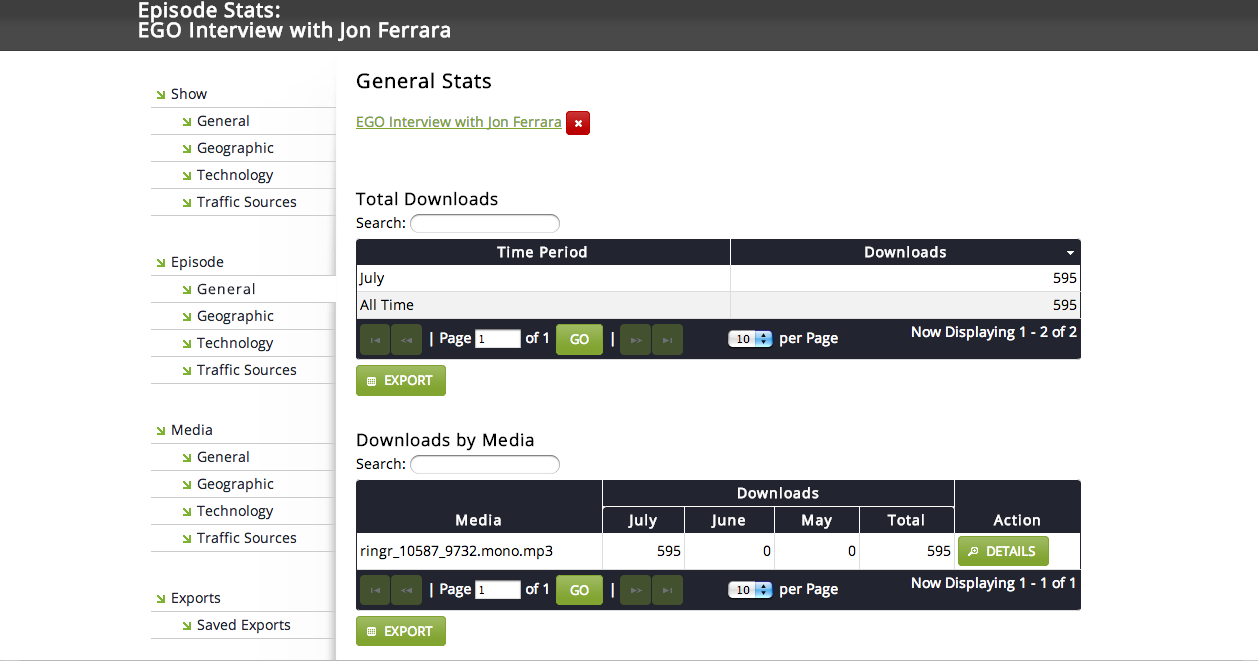Expand the Episode section in sidebar

tap(197, 262)
